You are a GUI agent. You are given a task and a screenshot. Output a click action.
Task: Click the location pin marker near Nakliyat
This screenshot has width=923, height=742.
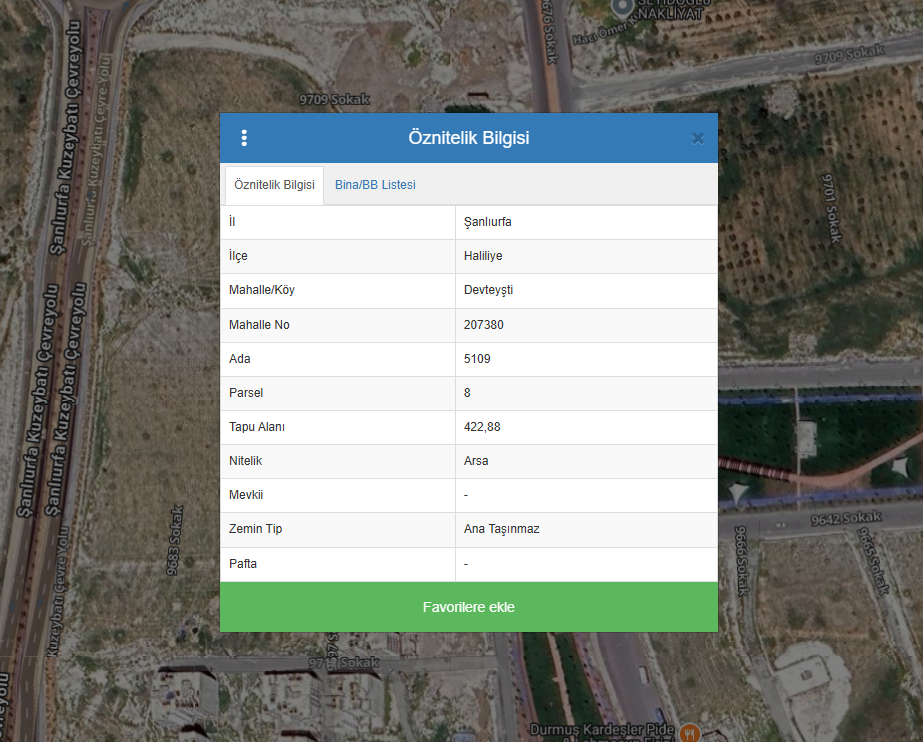coord(623,8)
